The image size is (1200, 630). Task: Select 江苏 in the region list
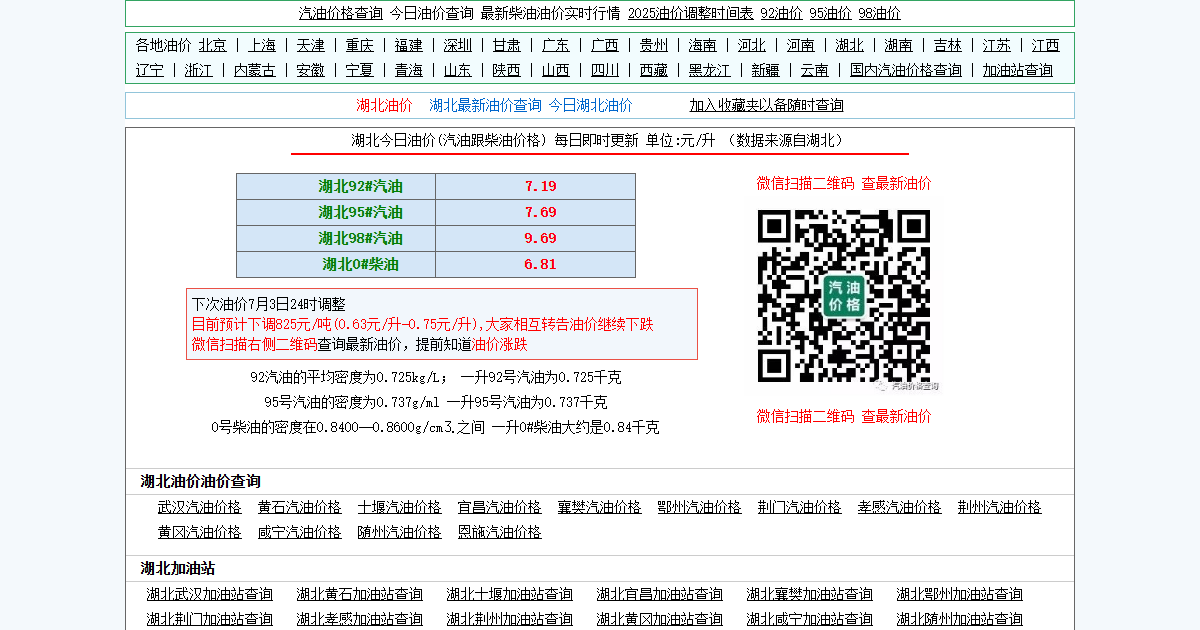pos(997,45)
